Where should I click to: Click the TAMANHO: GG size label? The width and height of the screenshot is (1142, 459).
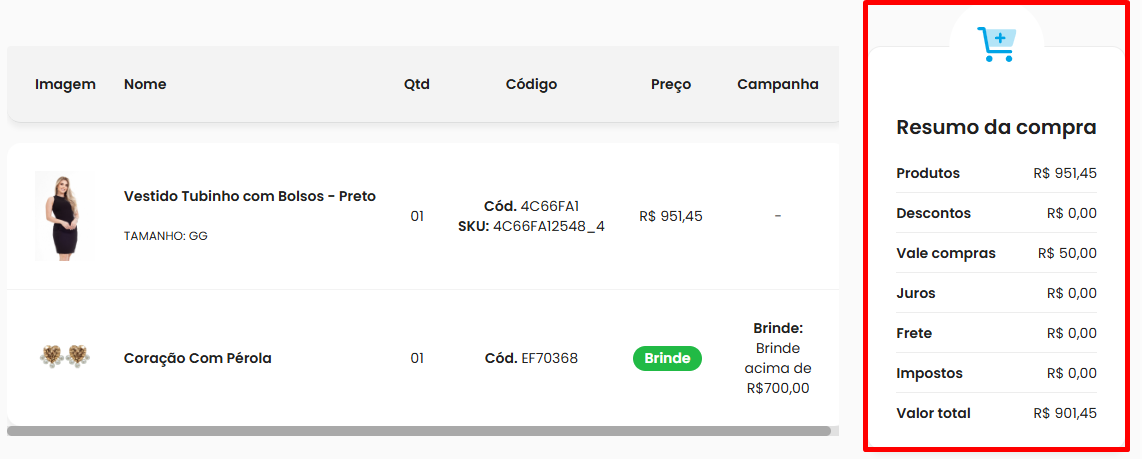[166, 236]
